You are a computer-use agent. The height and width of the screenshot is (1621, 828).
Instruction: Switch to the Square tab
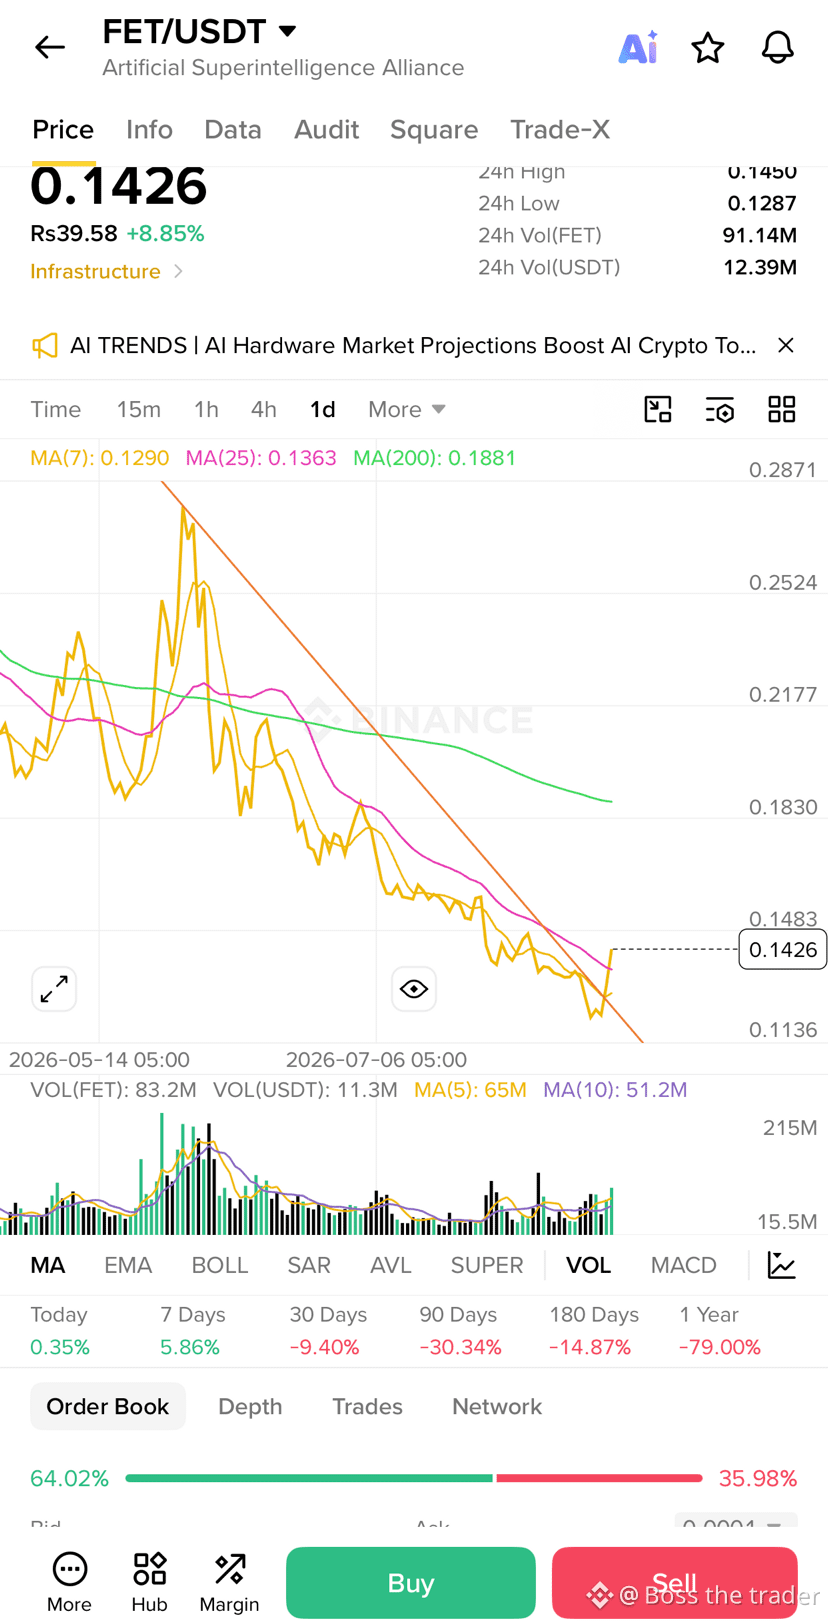[434, 130]
